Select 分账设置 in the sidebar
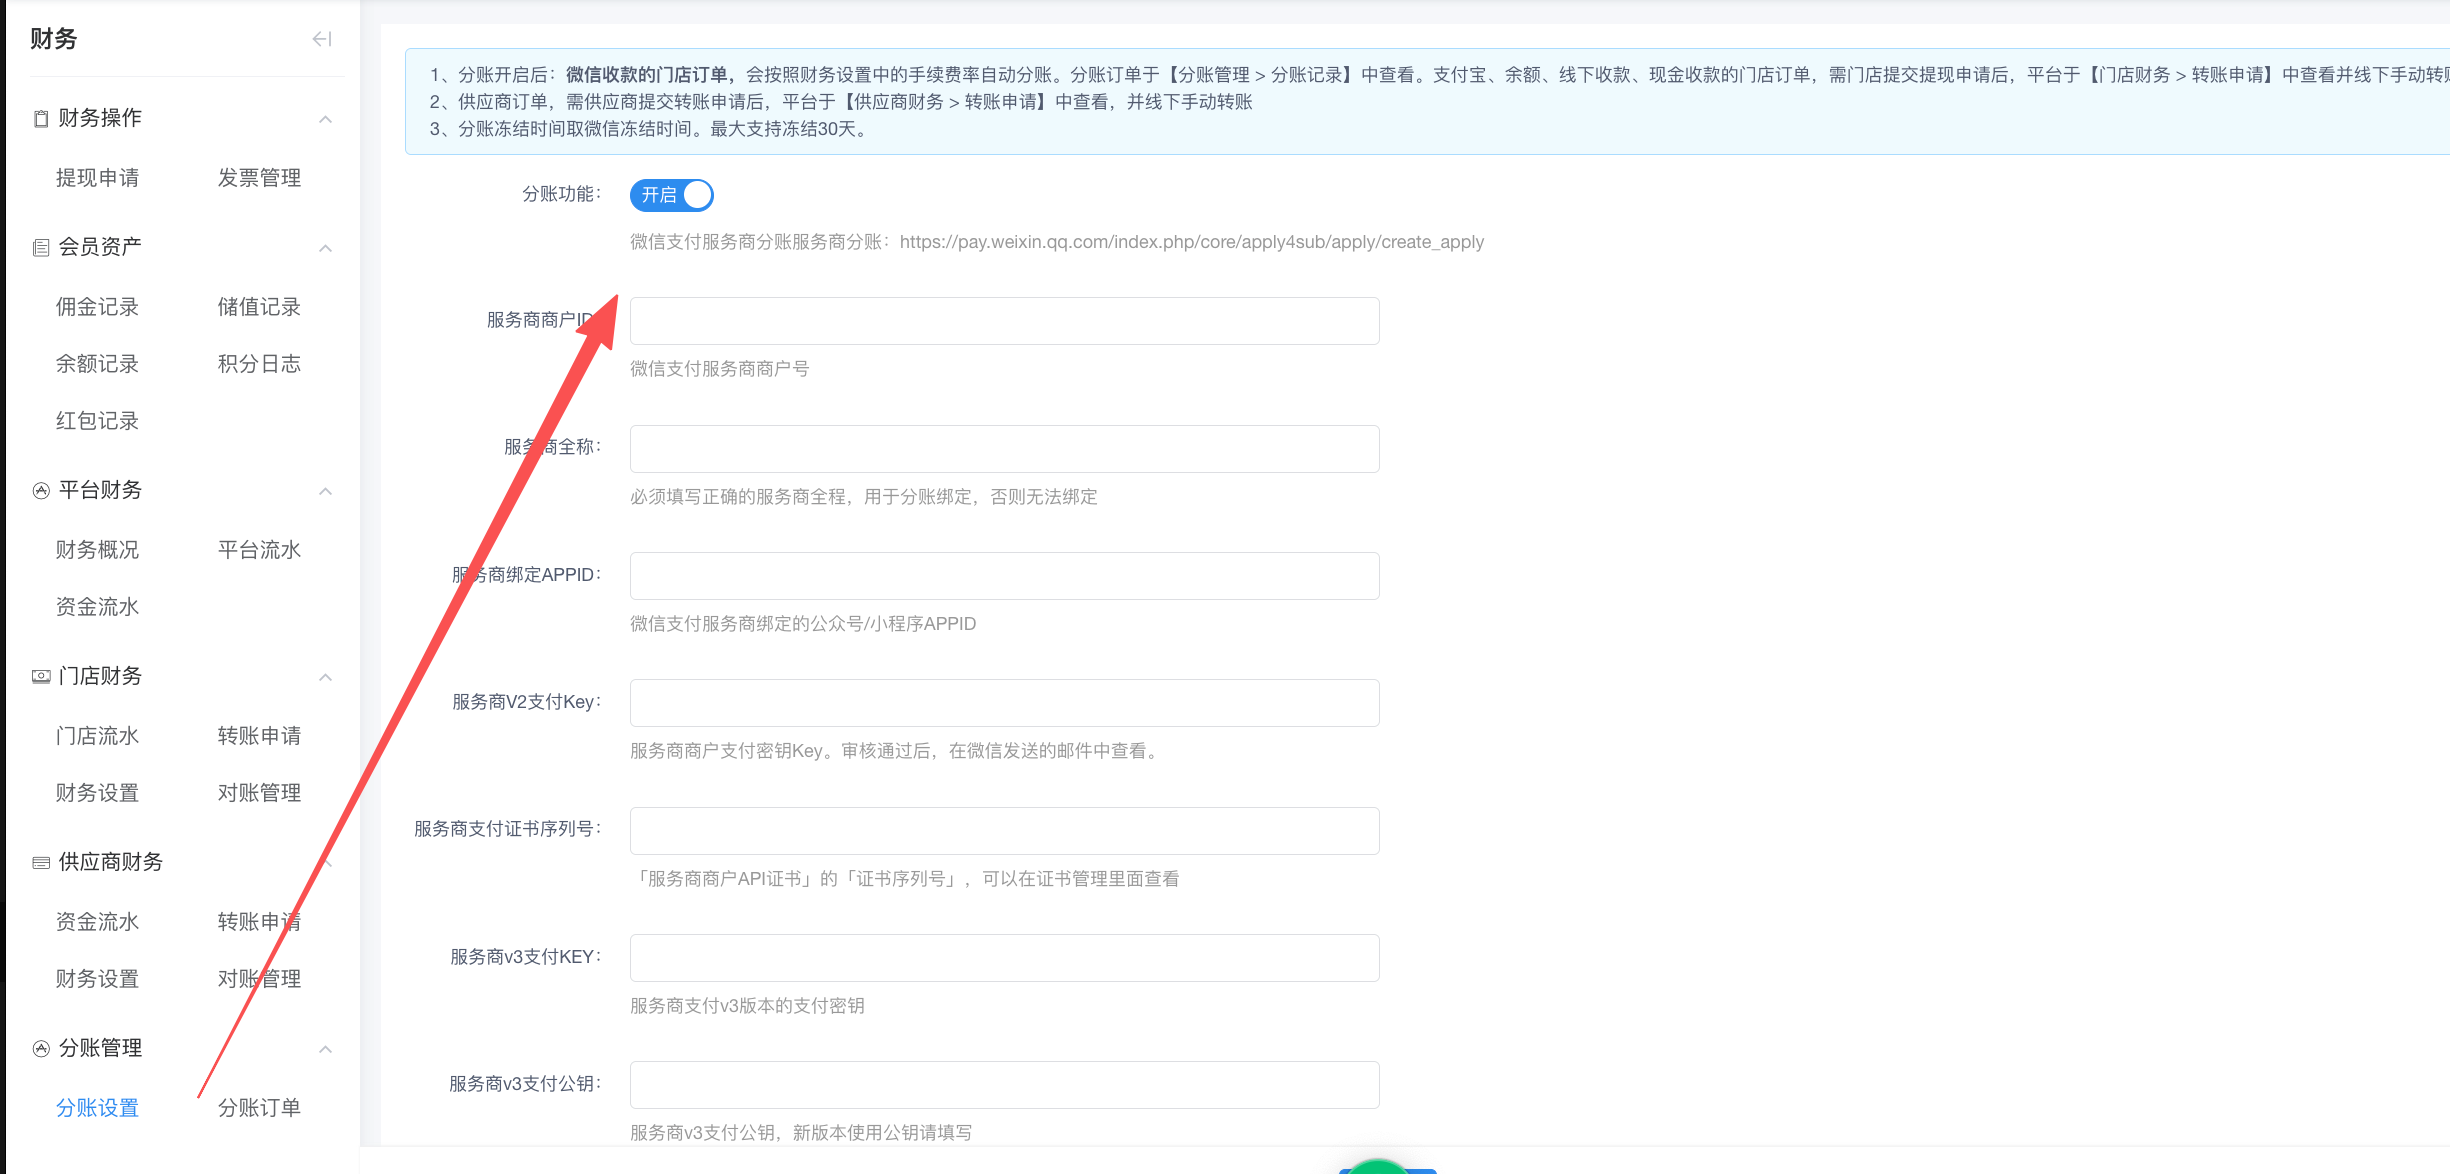2450x1174 pixels. [96, 1107]
